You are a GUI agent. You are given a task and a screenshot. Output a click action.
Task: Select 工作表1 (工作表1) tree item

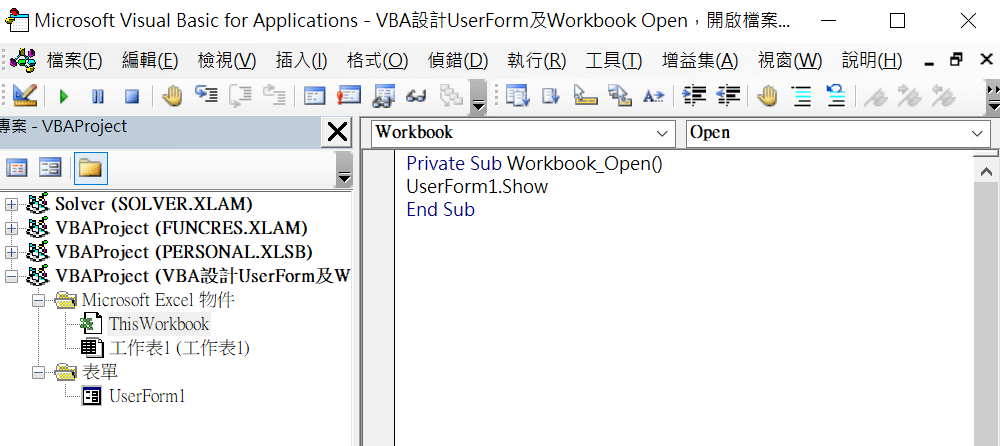[x=179, y=348]
